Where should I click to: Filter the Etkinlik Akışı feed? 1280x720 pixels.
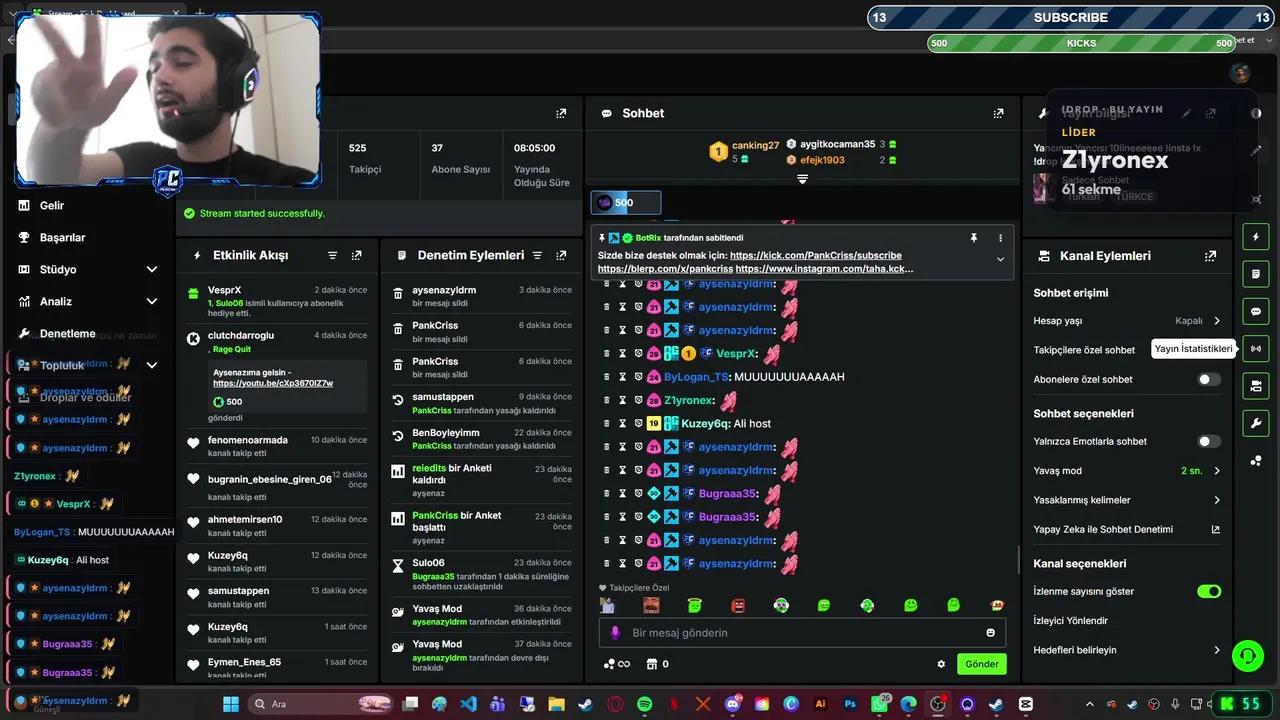333,256
